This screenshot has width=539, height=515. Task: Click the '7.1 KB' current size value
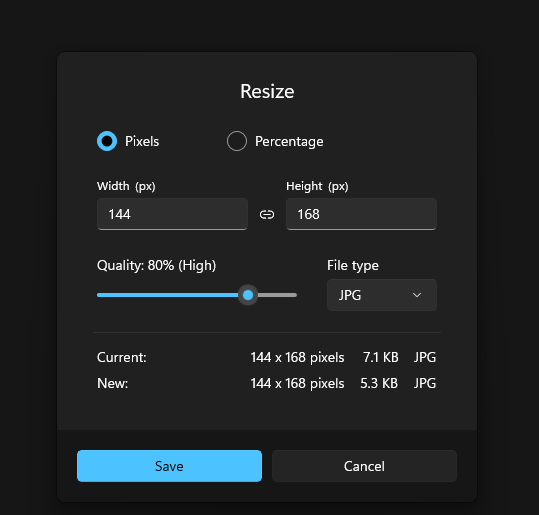click(381, 358)
